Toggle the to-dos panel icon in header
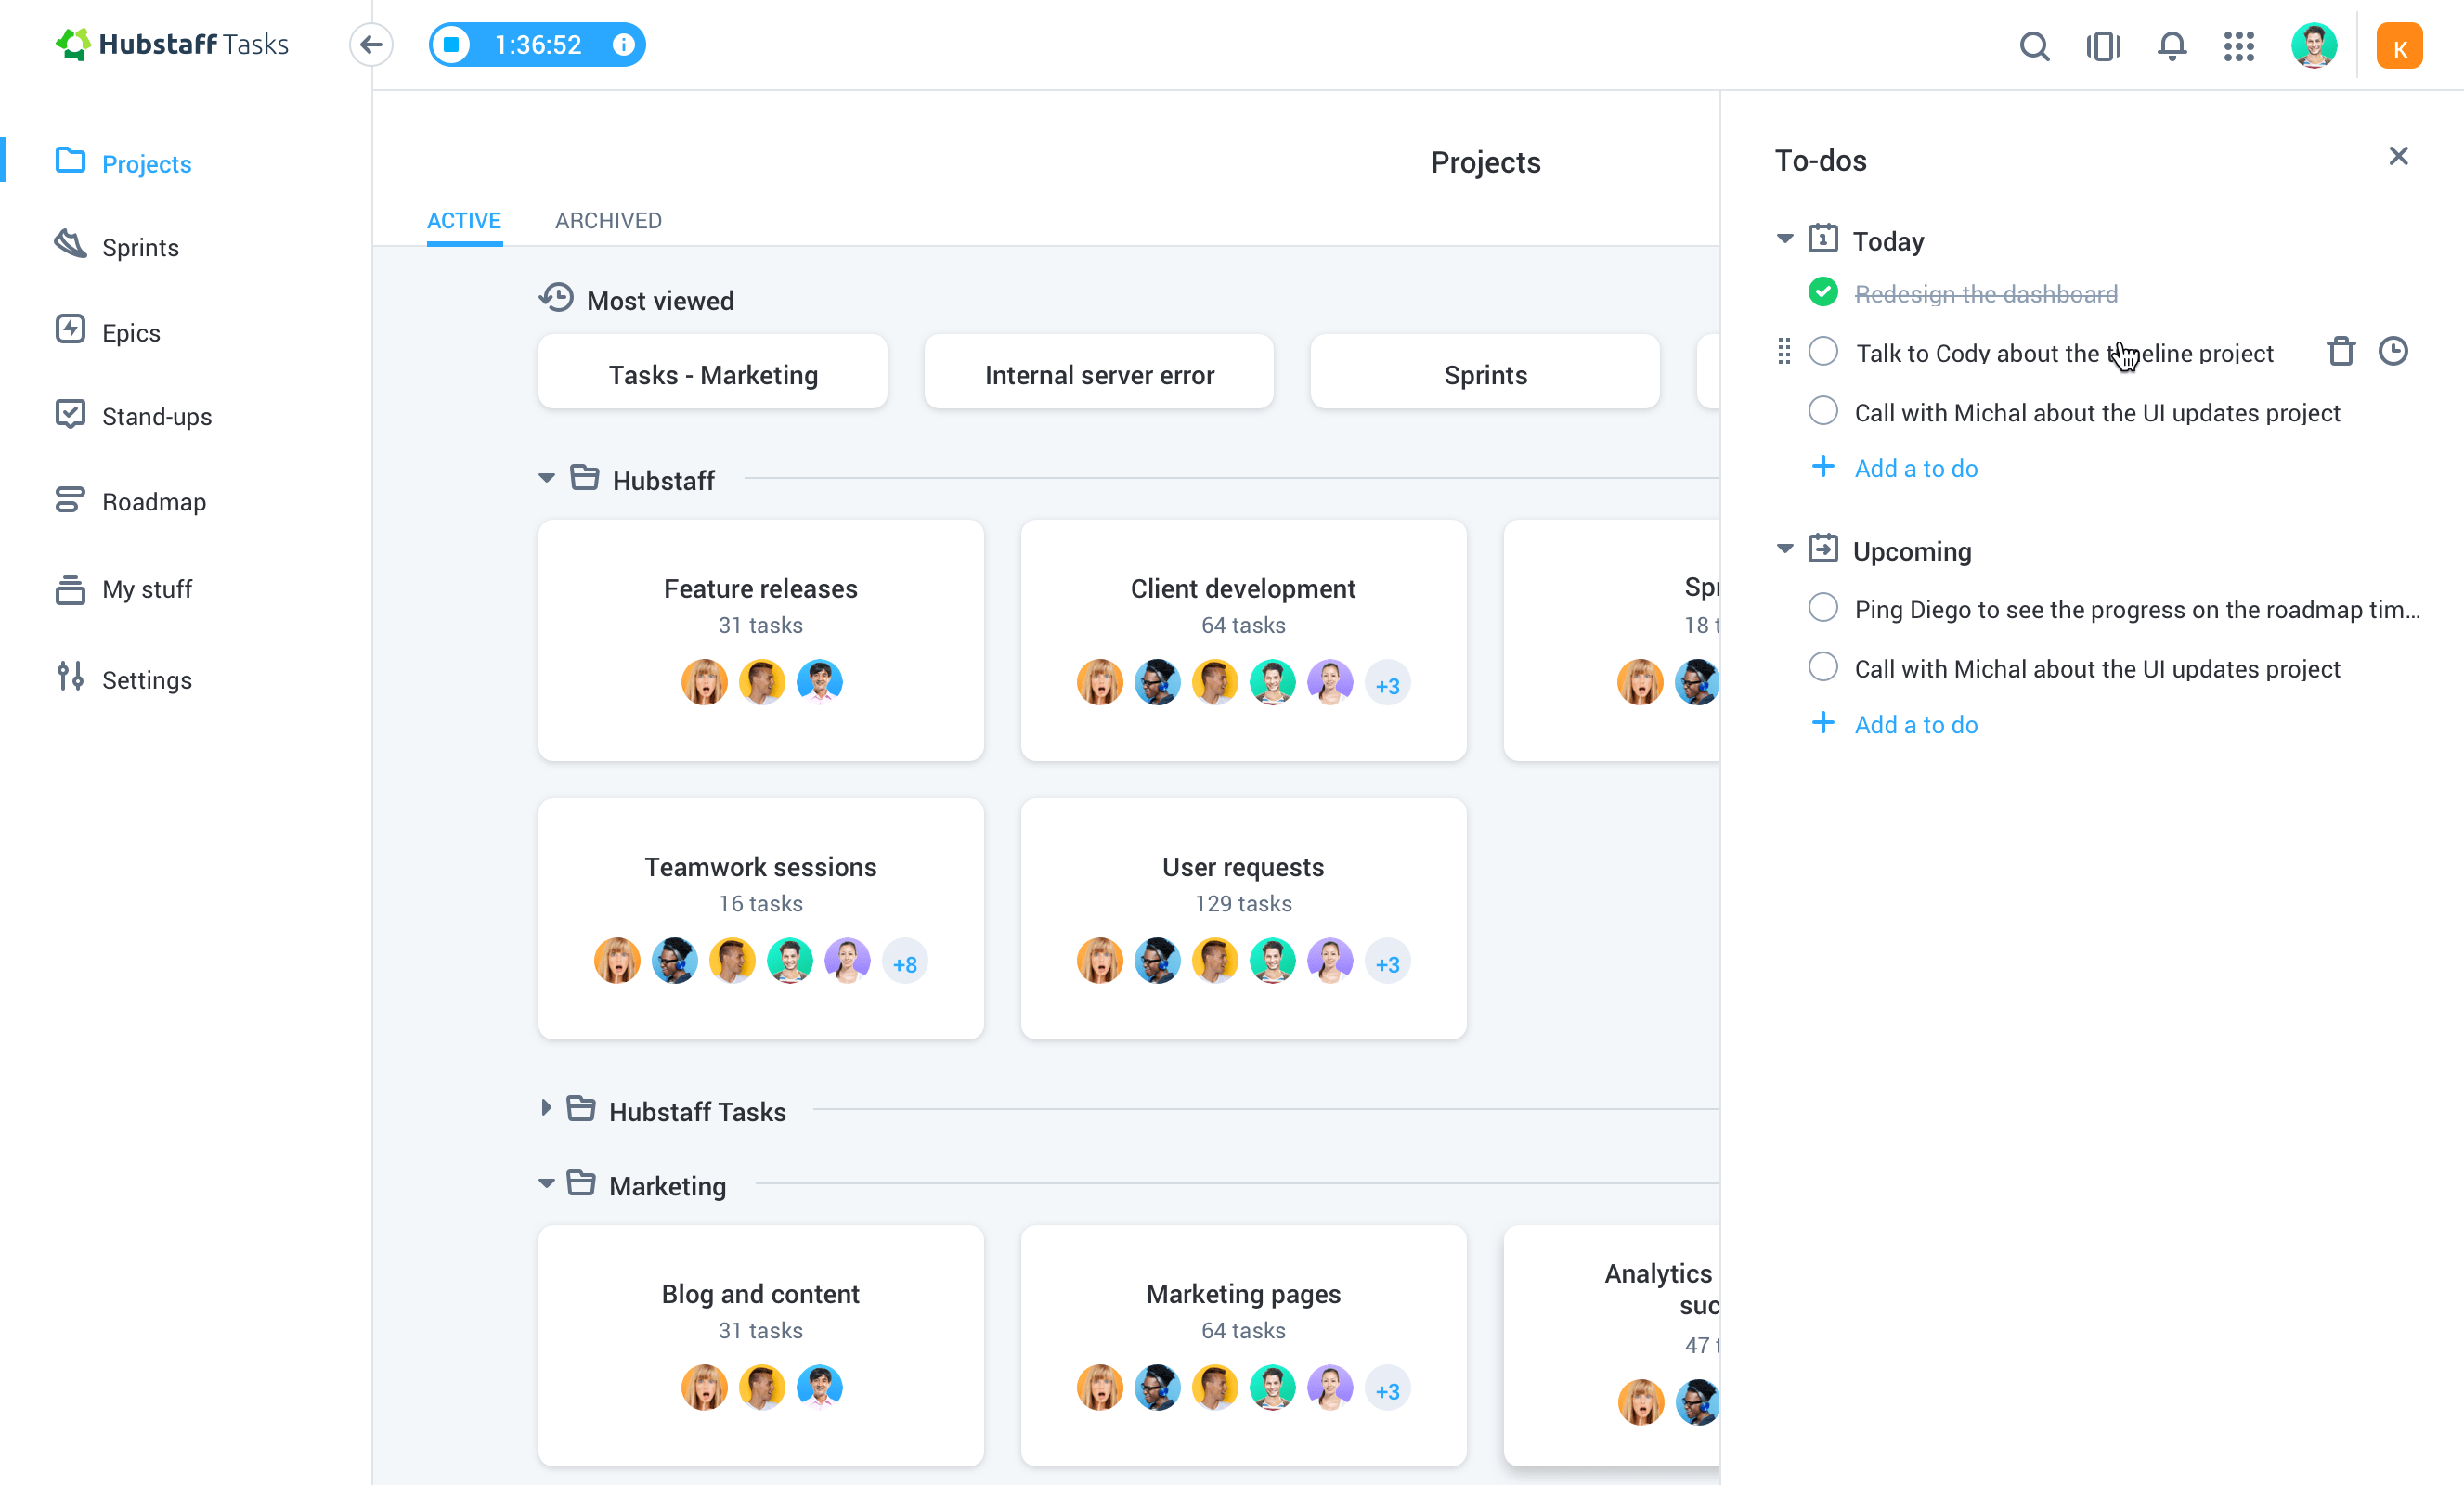The width and height of the screenshot is (2464, 1485). (2103, 46)
